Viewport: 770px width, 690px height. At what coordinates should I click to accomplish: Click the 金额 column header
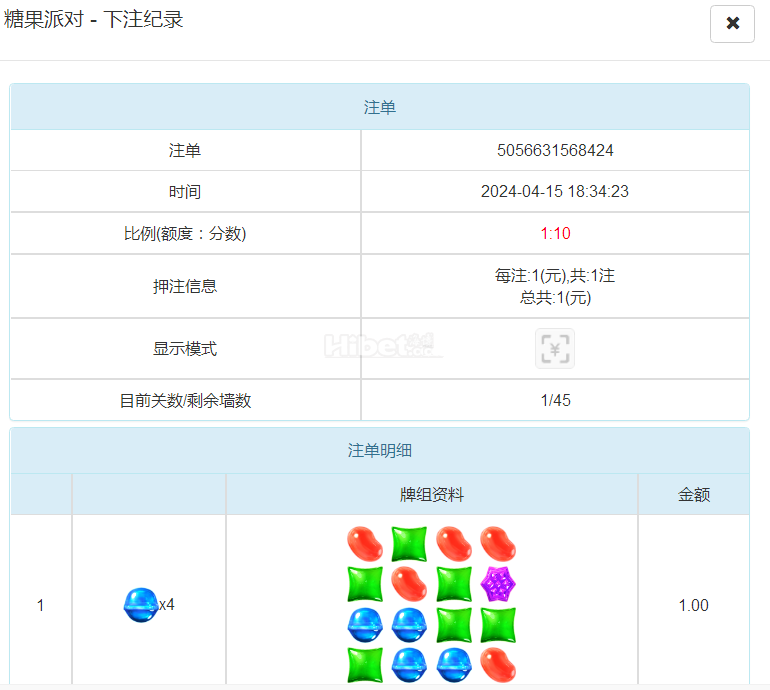[x=694, y=495]
